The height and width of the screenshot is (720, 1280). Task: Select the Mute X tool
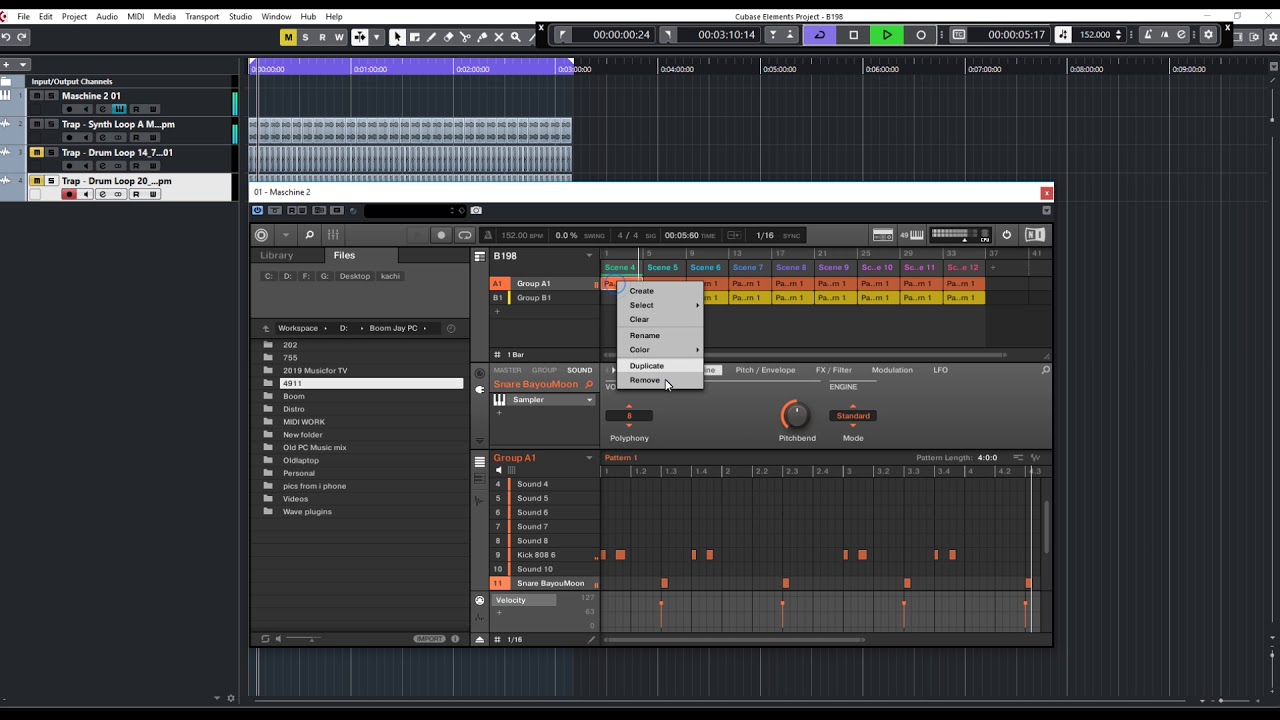(x=499, y=37)
